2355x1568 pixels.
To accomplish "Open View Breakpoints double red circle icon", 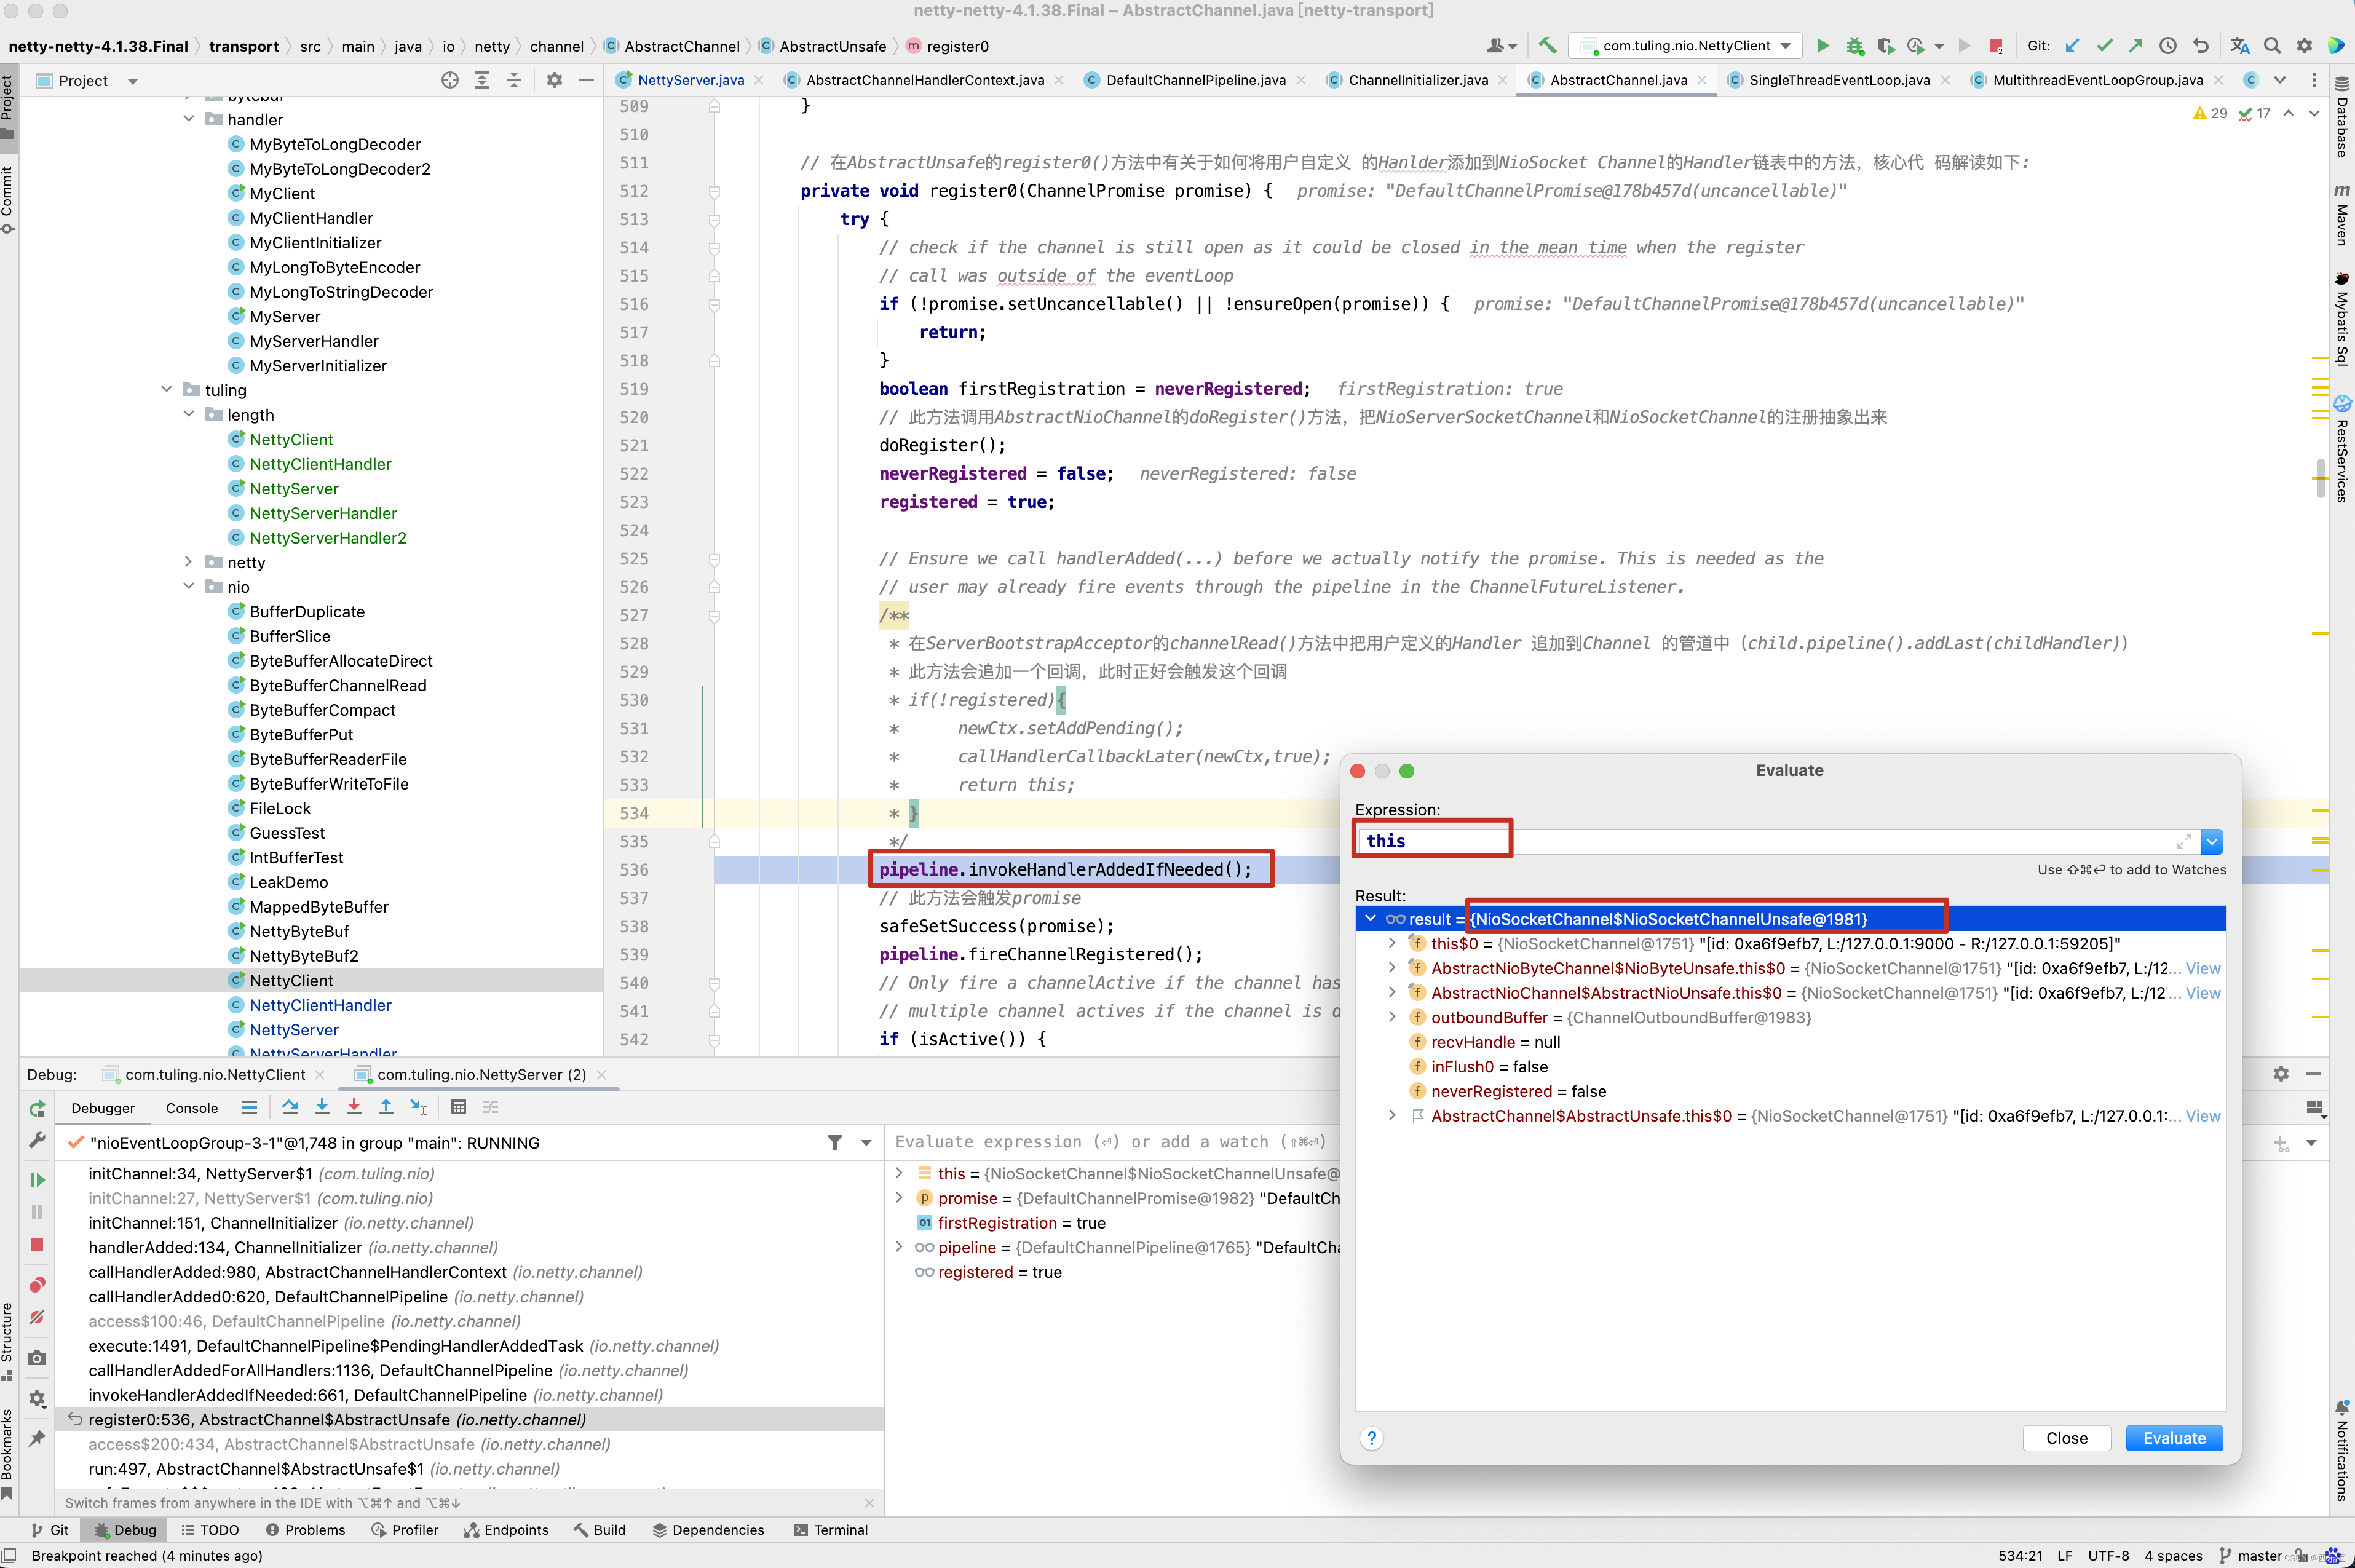I will coord(37,1284).
